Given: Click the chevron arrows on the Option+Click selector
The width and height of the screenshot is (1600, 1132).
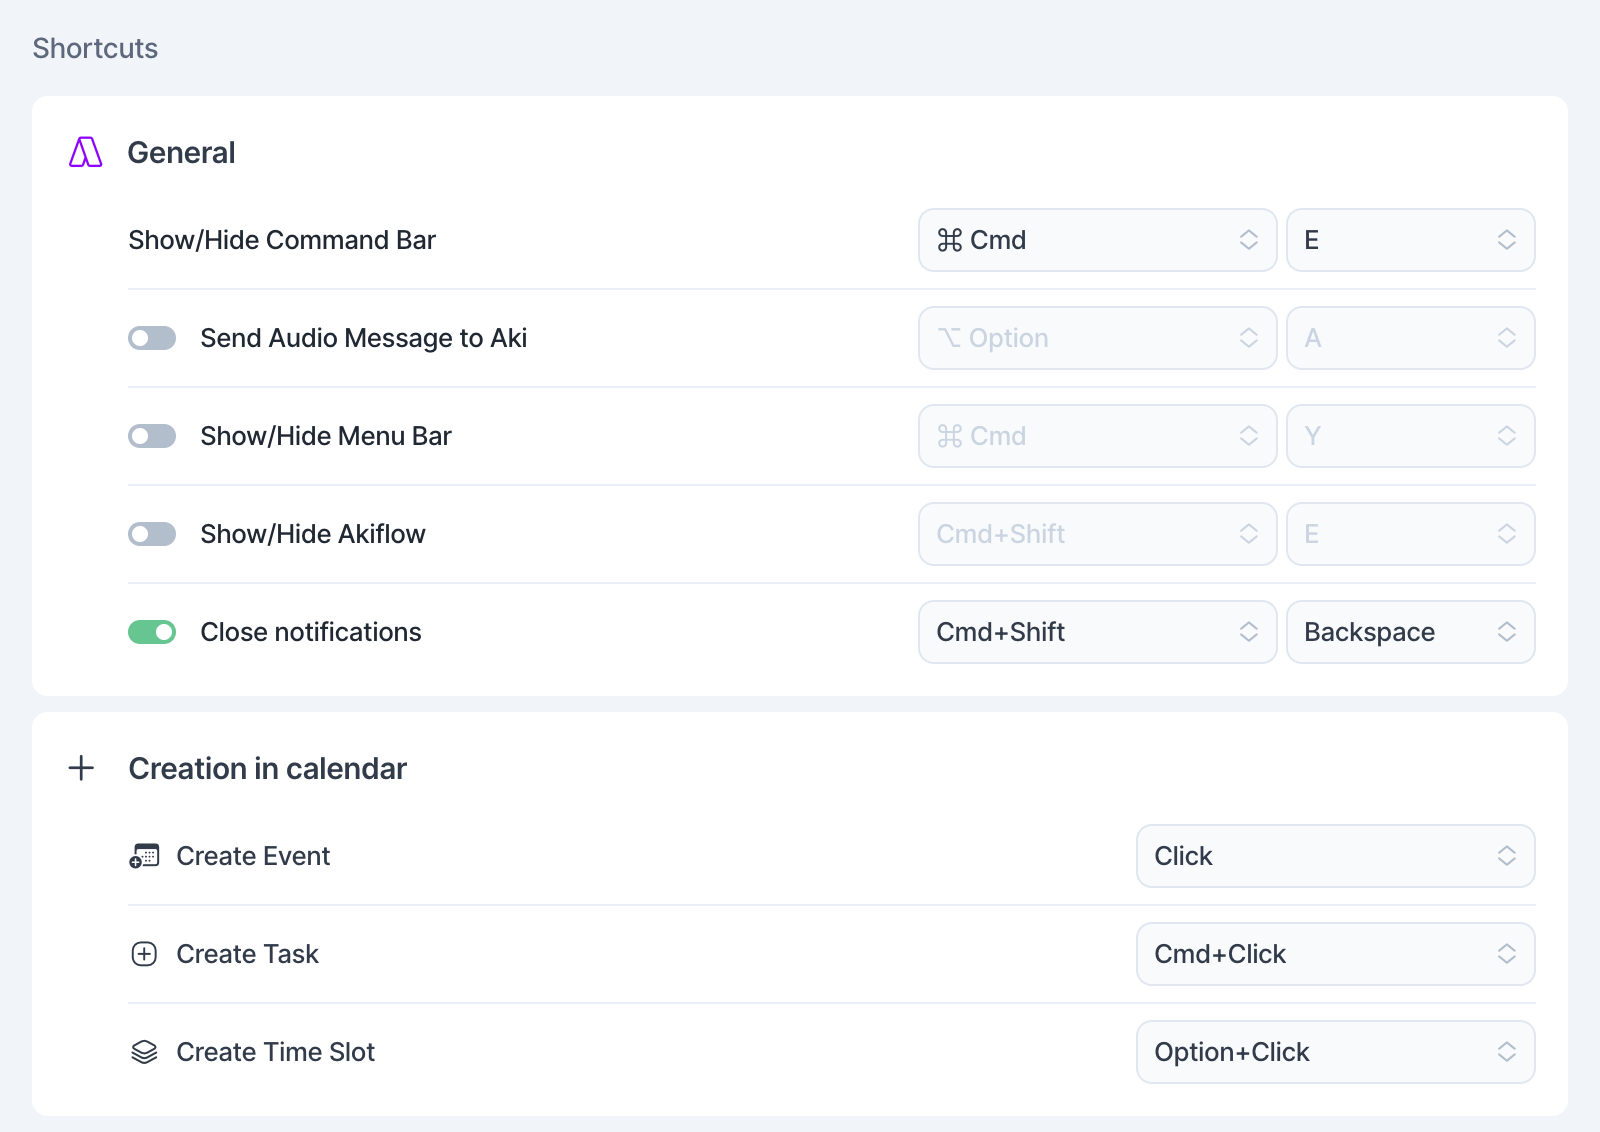Looking at the screenshot, I should [1506, 1052].
